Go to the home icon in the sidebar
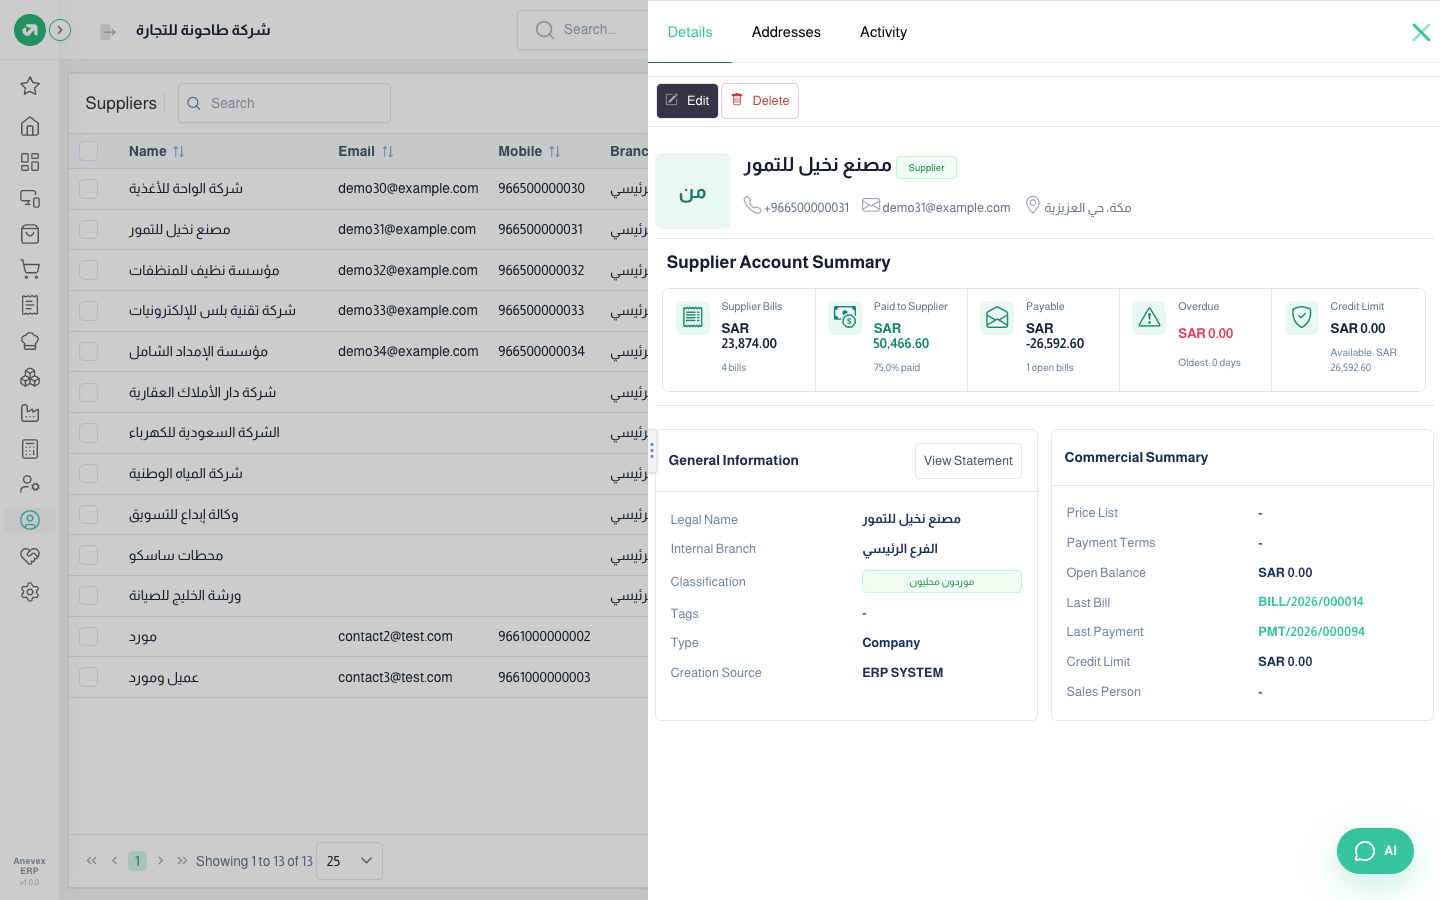This screenshot has width=1440, height=900. (x=30, y=126)
